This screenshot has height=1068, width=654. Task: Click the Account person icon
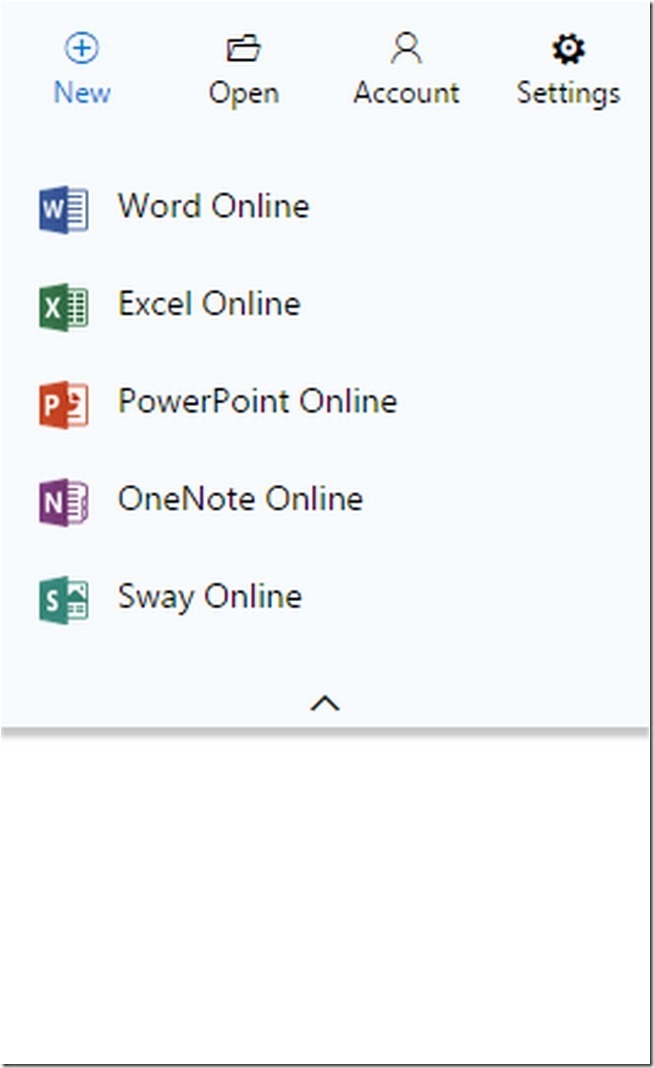[x=406, y=48]
